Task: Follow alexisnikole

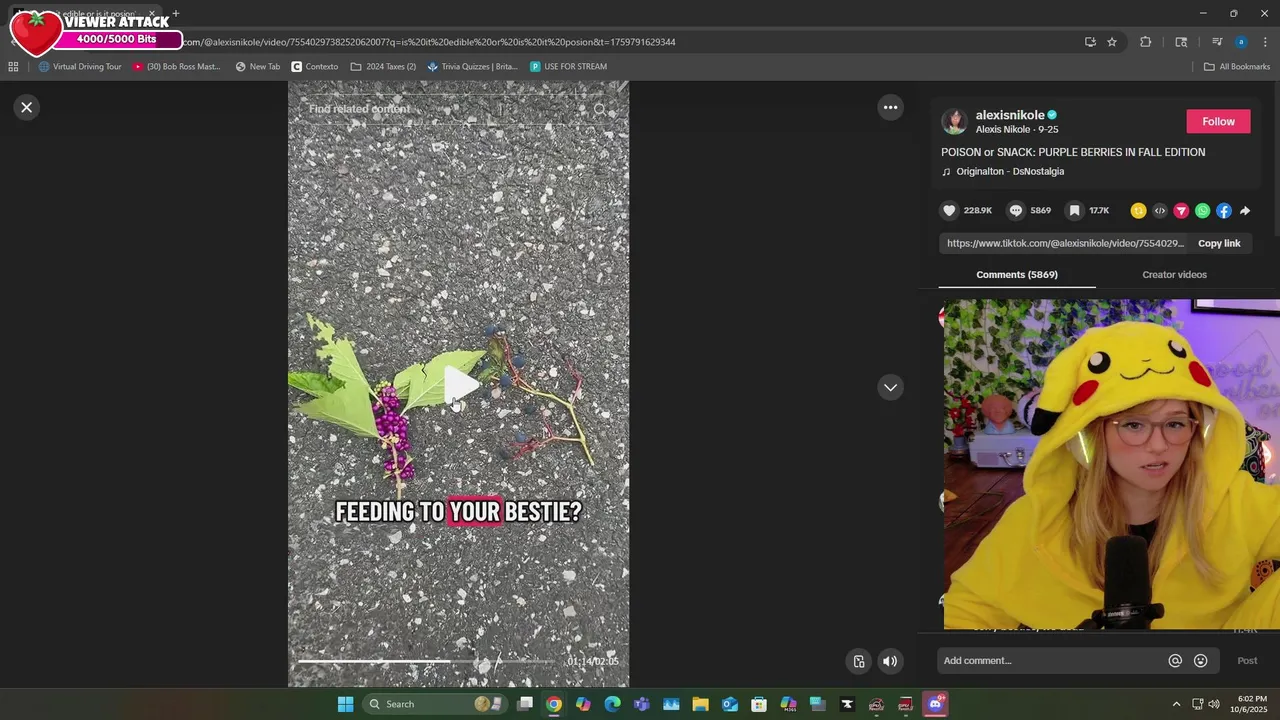Action: tap(1218, 121)
